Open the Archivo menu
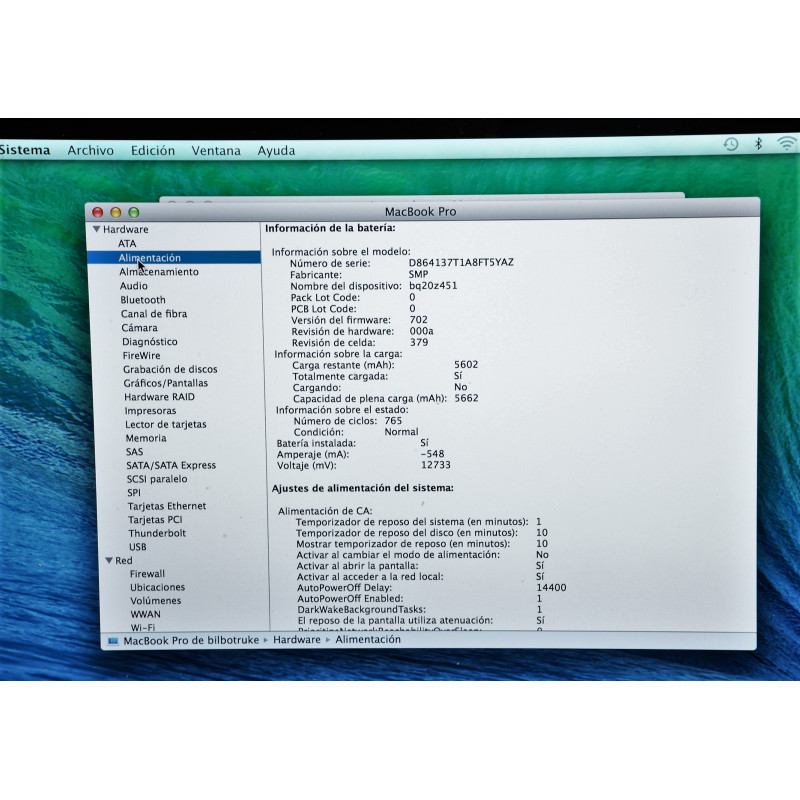Viewport: 800px width, 800px height. [x=90, y=151]
